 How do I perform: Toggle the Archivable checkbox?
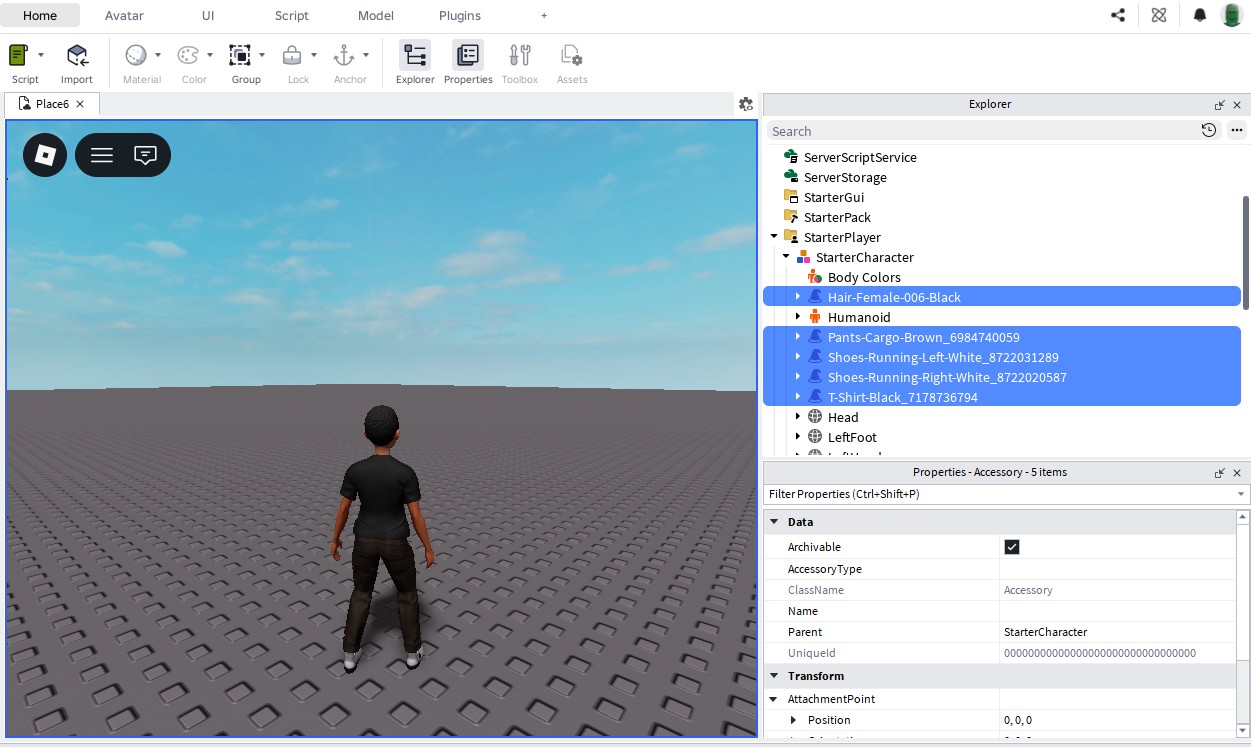pyautogui.click(x=1012, y=547)
